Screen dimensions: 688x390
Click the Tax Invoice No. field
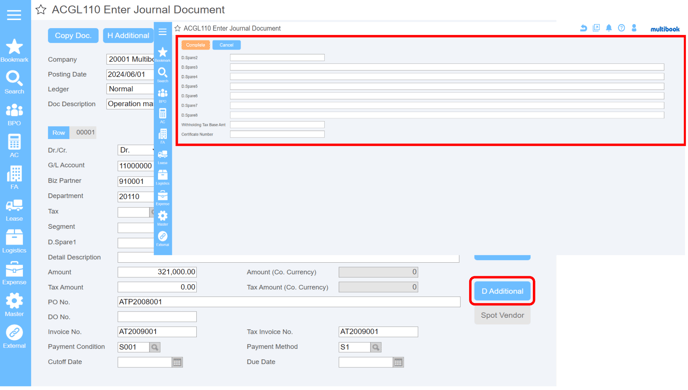[x=378, y=332]
